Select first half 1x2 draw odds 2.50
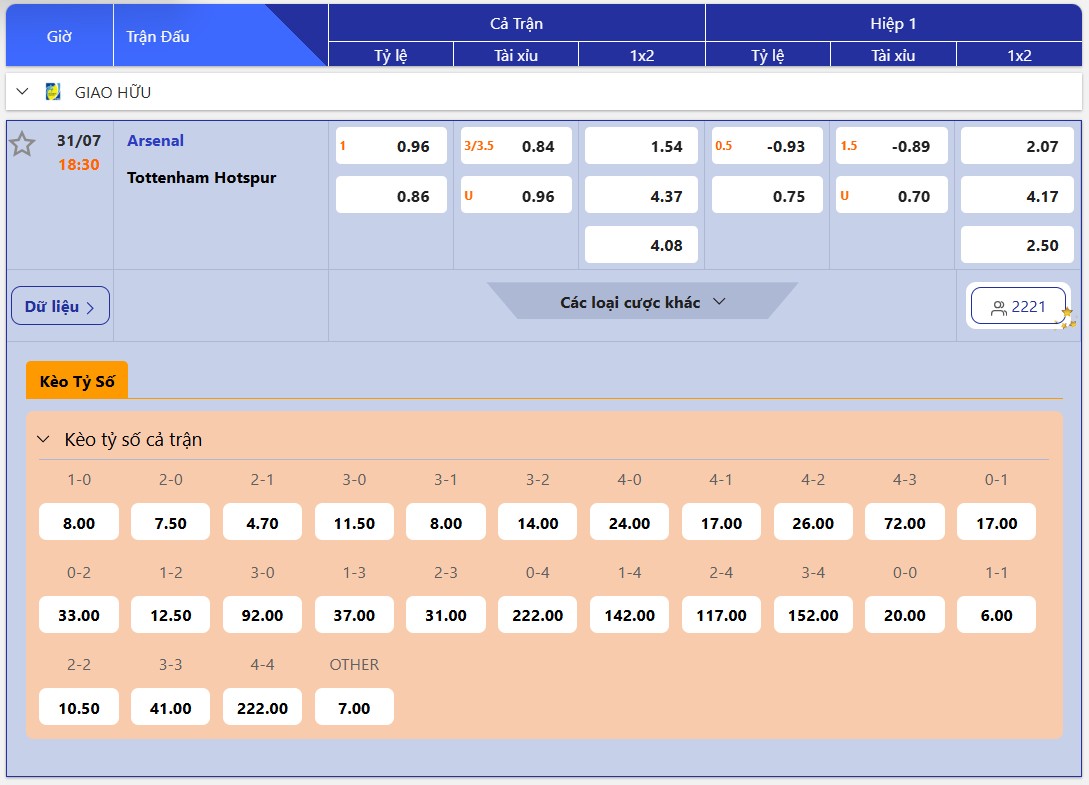The height and width of the screenshot is (785, 1089). (x=1018, y=245)
